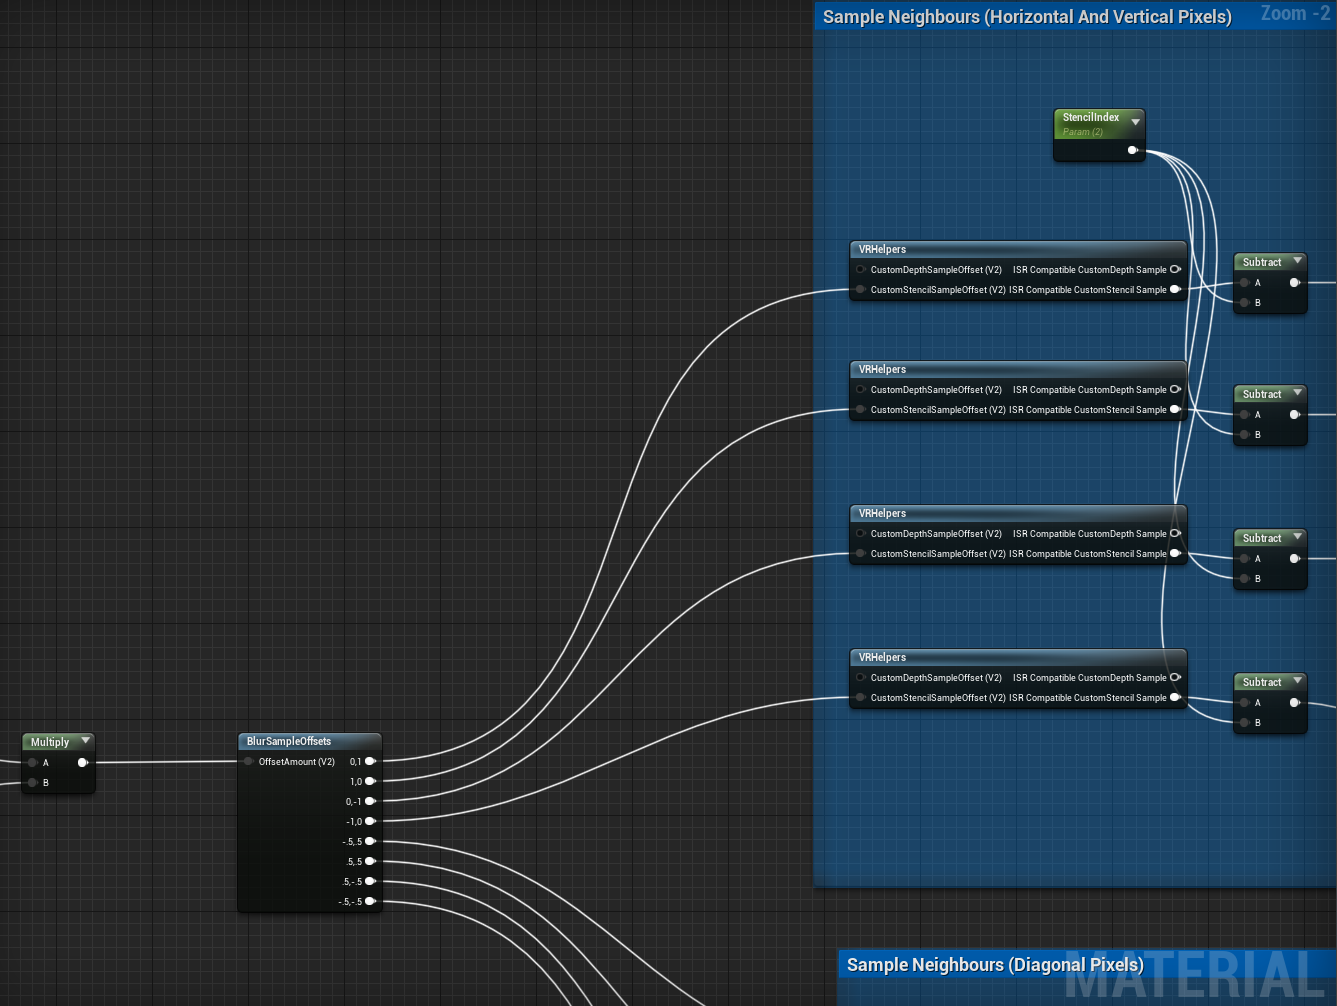Click the 1,0 output pin on BlurSampleOffsets
This screenshot has height=1006, width=1337.
click(x=370, y=782)
